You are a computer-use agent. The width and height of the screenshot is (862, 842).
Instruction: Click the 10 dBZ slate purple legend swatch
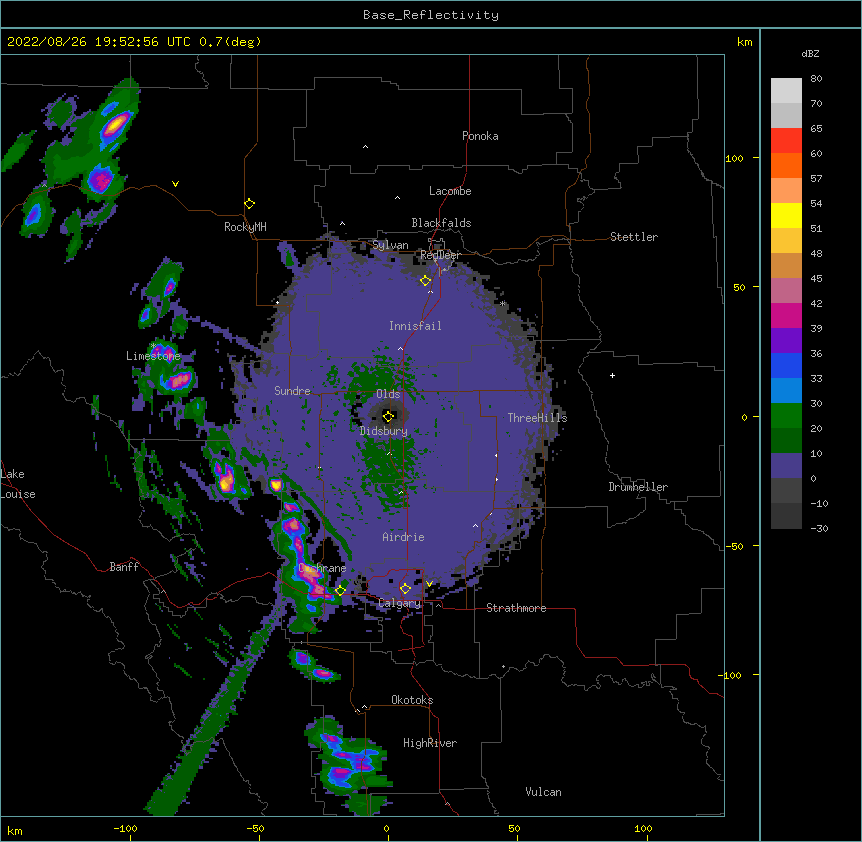tap(786, 466)
